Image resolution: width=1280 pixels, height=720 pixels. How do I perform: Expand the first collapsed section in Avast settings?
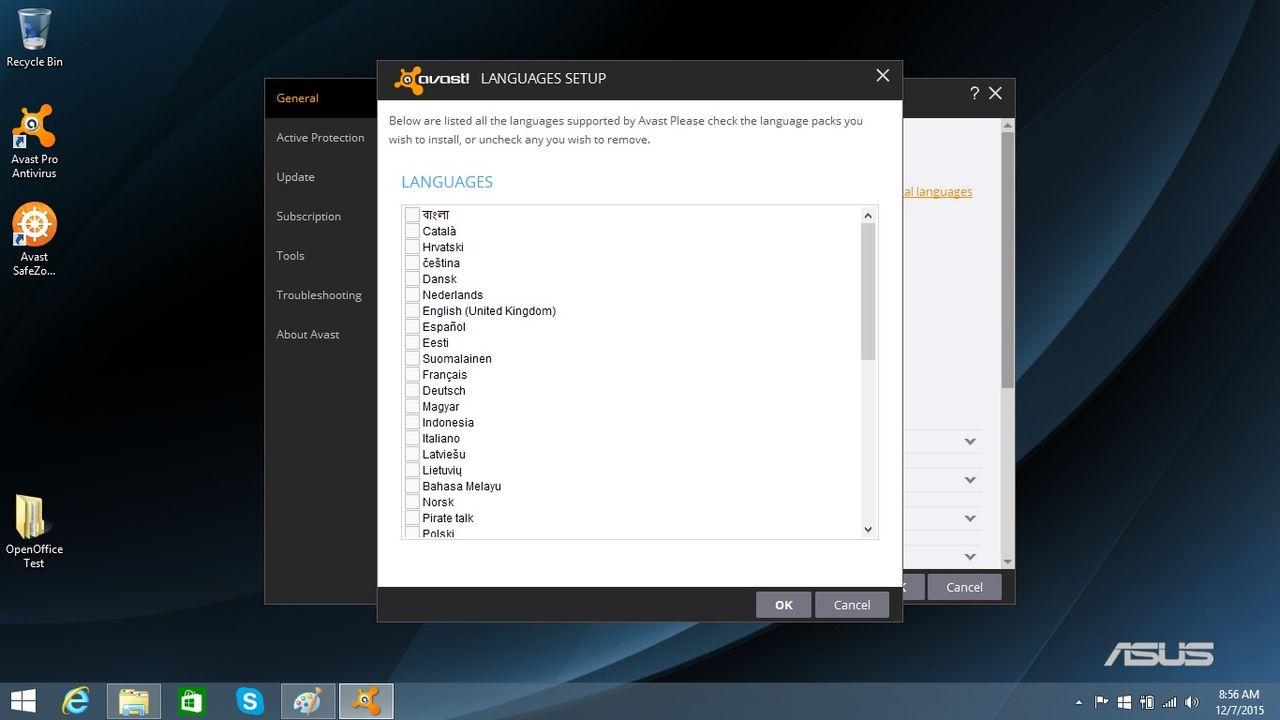tap(969, 442)
